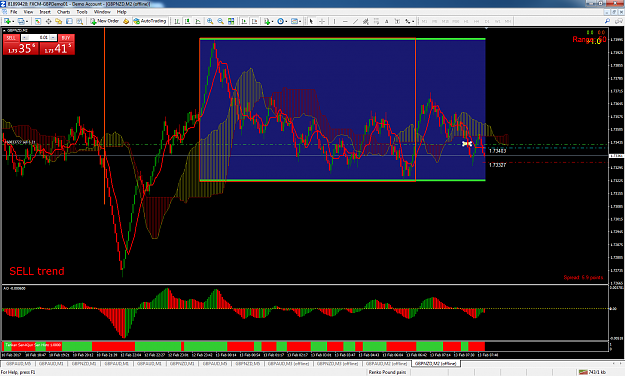Click the New Order button
This screenshot has height=376, width=625.
click(x=105, y=21)
